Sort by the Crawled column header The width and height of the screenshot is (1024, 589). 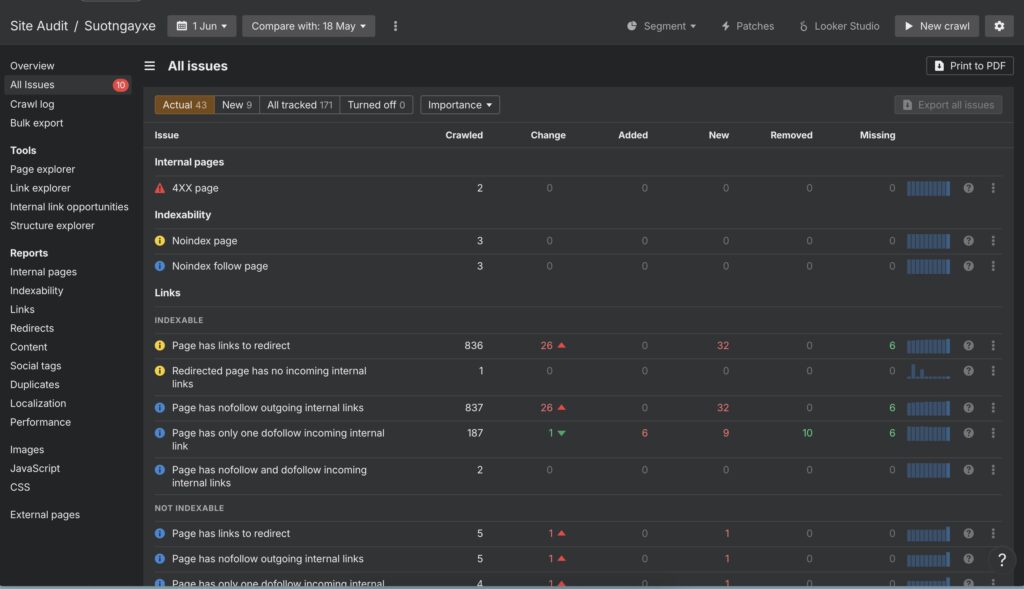(x=464, y=135)
